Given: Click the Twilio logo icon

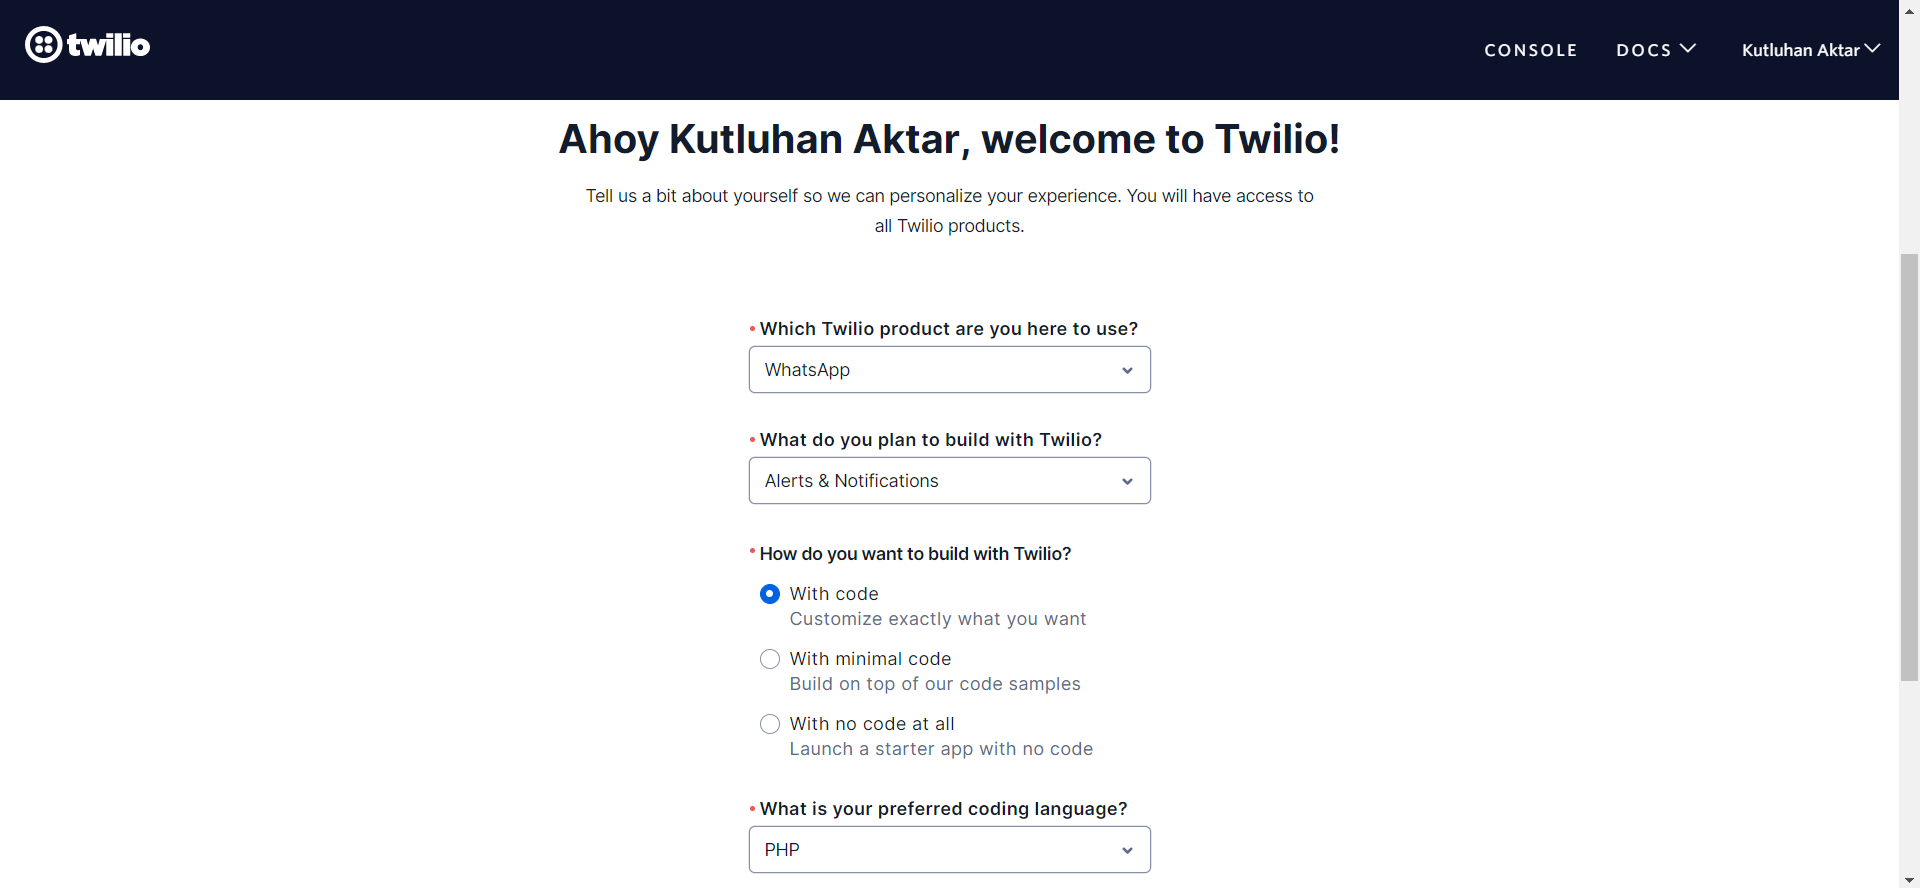Looking at the screenshot, I should tap(44, 45).
